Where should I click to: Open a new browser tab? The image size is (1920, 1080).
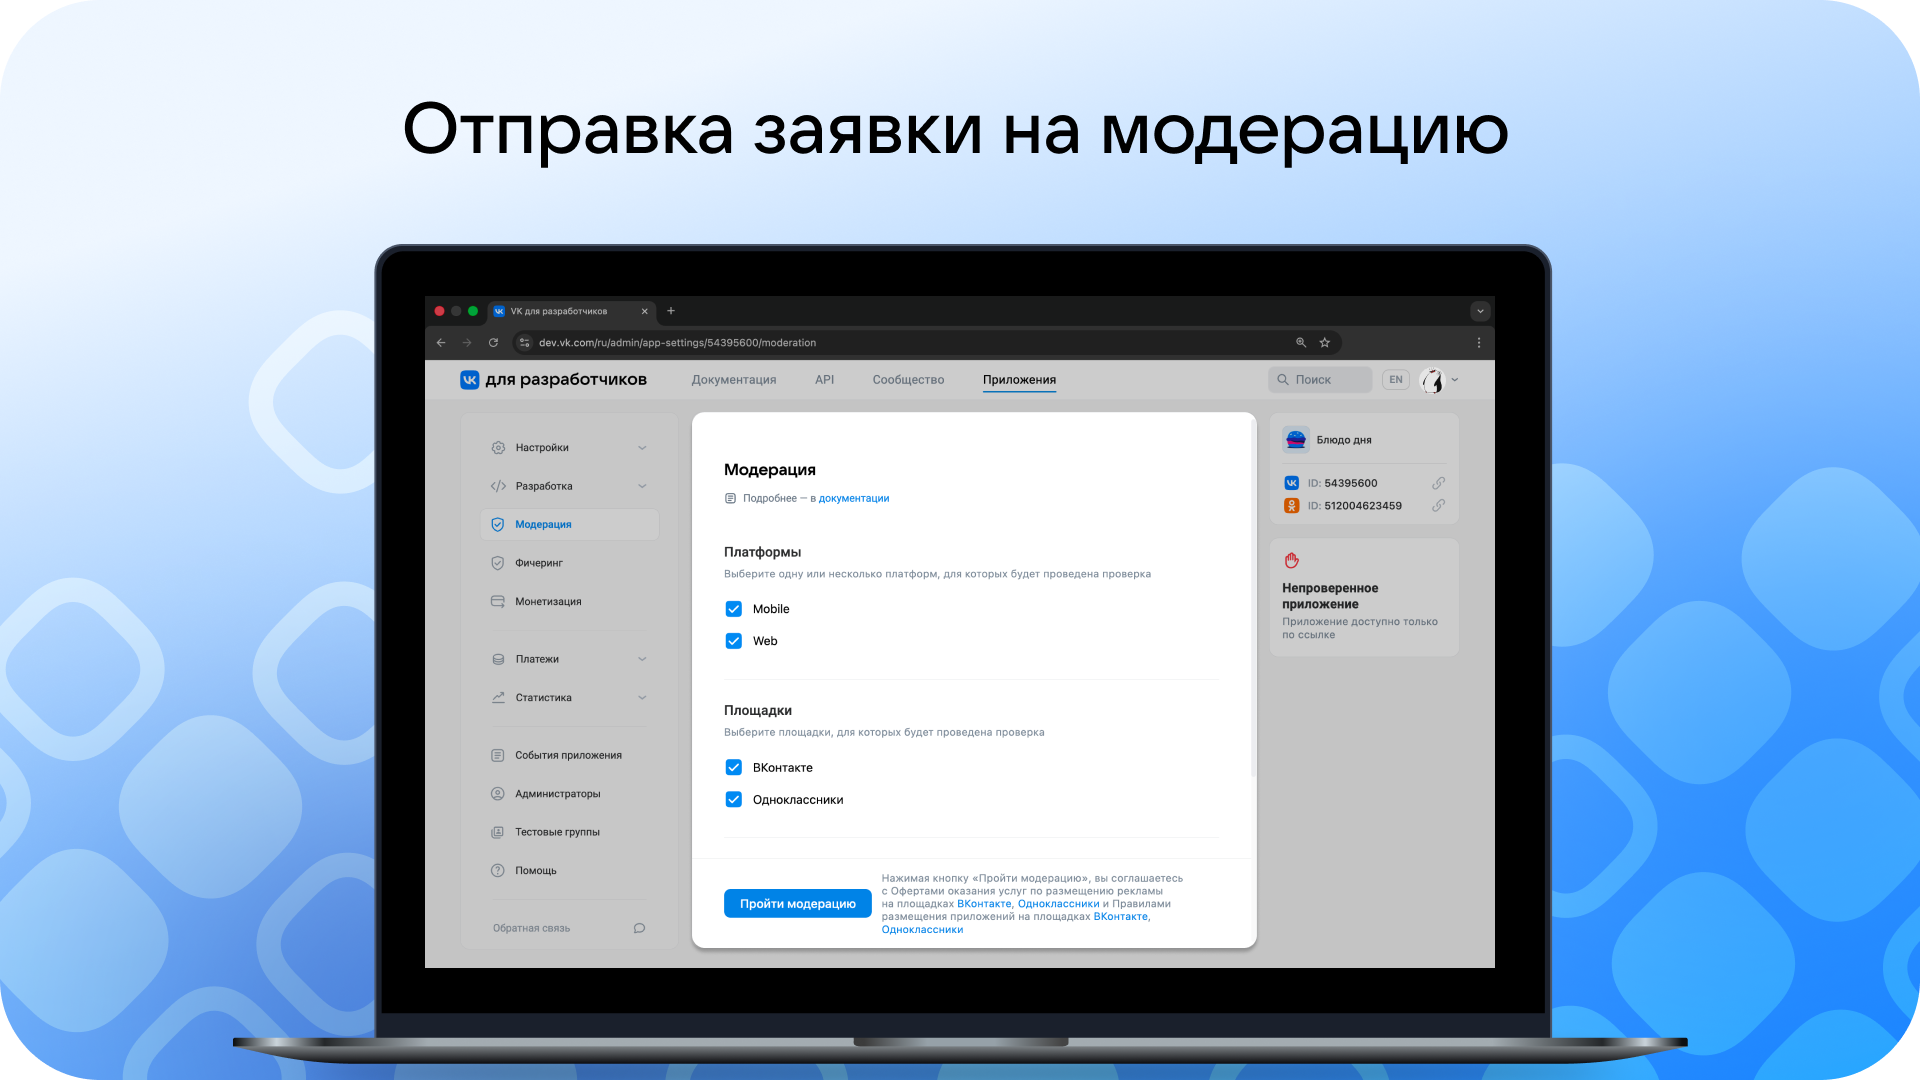point(671,311)
